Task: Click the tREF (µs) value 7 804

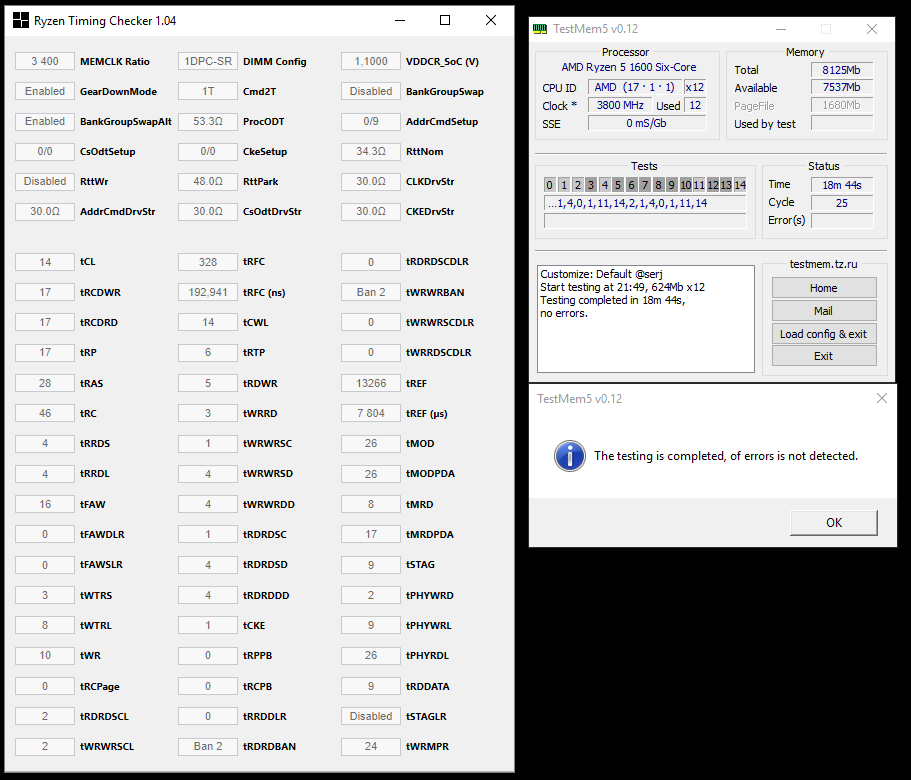Action: pos(371,413)
